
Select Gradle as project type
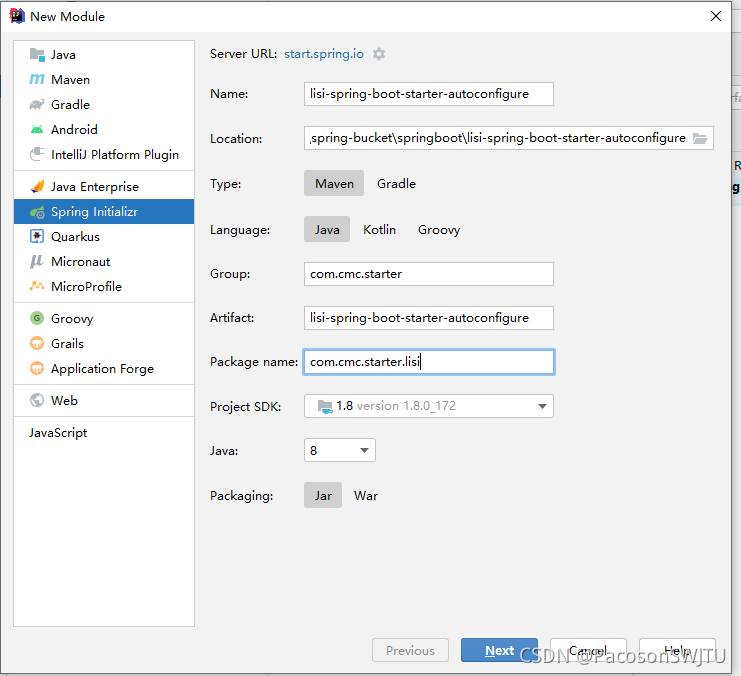coord(396,183)
